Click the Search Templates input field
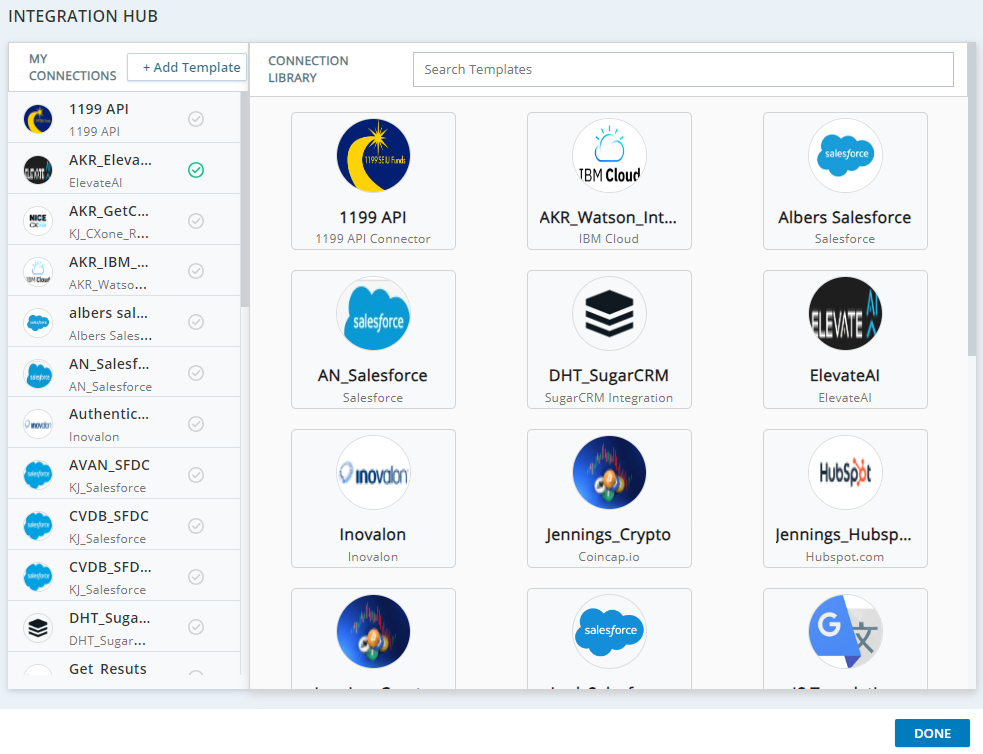 coord(682,70)
